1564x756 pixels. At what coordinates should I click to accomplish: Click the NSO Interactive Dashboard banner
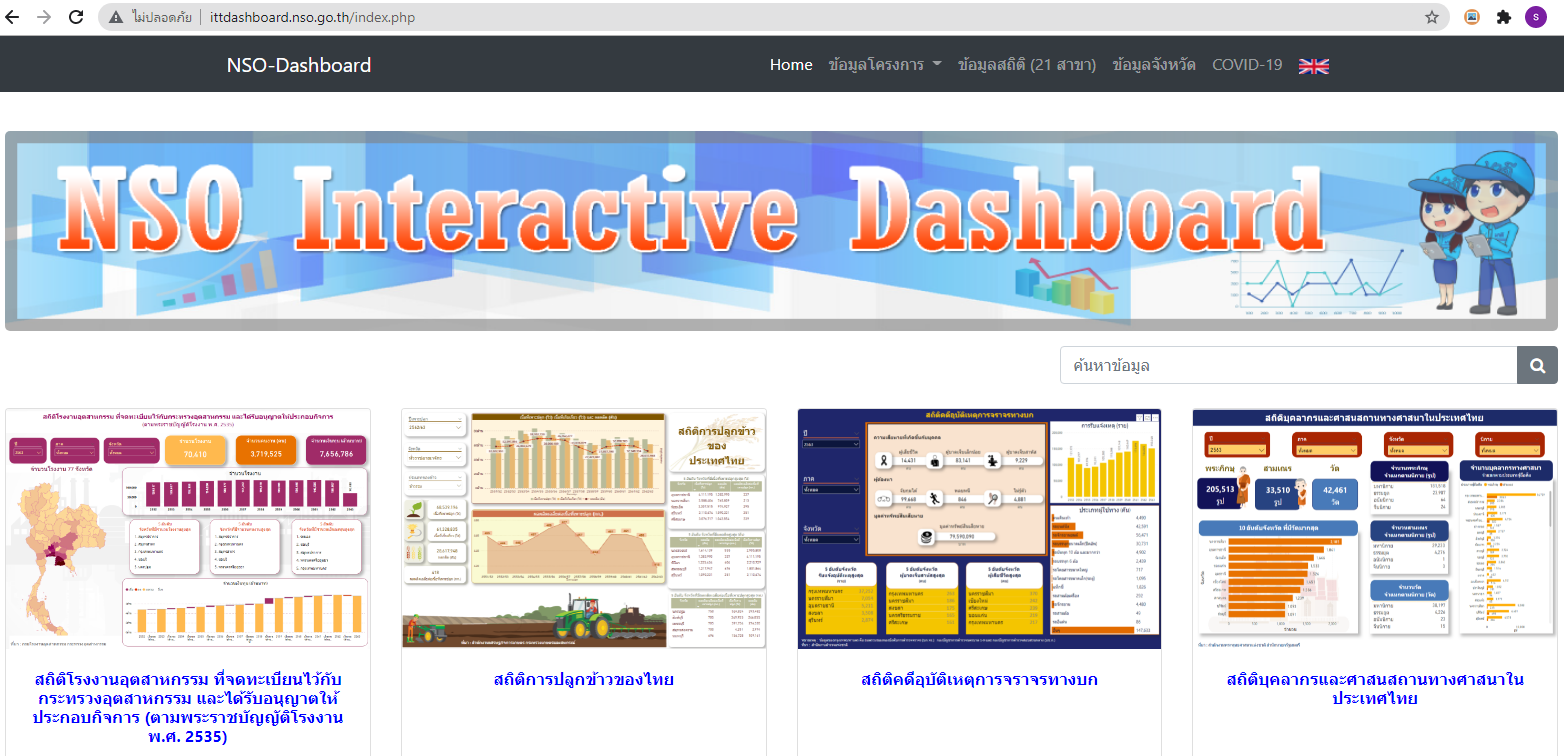[x=781, y=231]
